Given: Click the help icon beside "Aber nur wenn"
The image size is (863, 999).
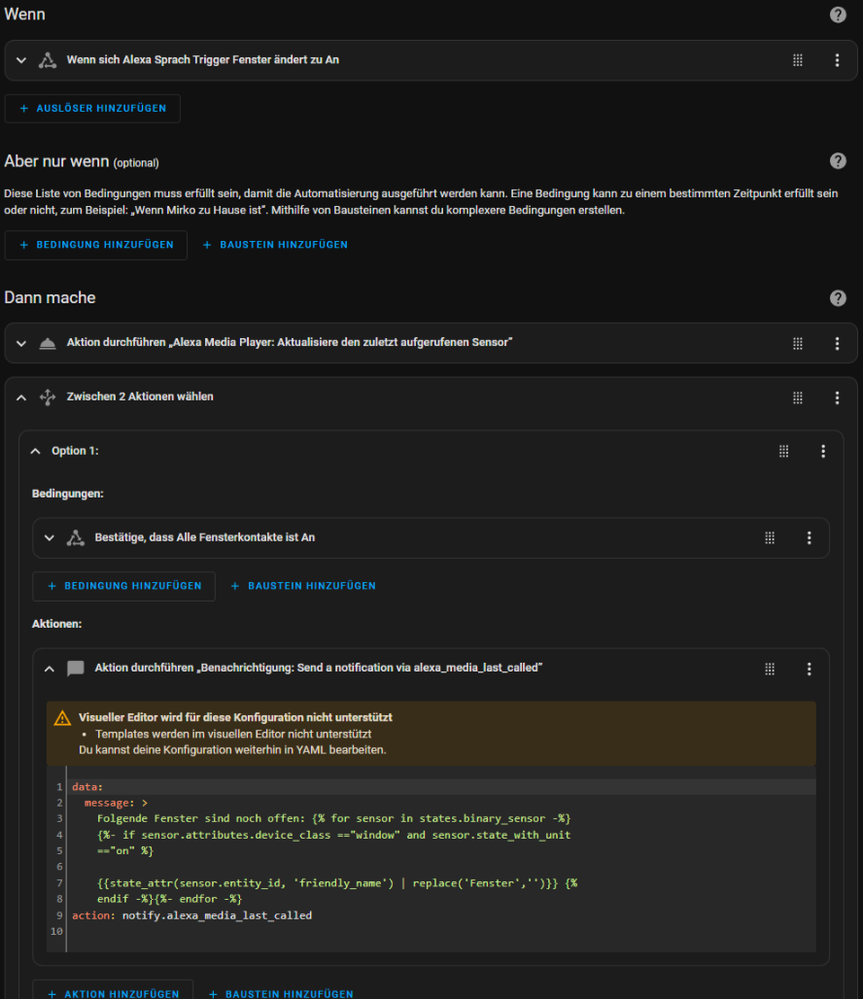Looking at the screenshot, I should 838,162.
